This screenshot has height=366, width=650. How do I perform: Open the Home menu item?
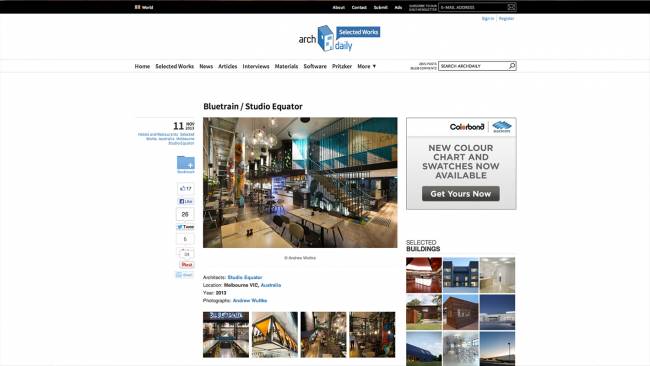pos(142,66)
